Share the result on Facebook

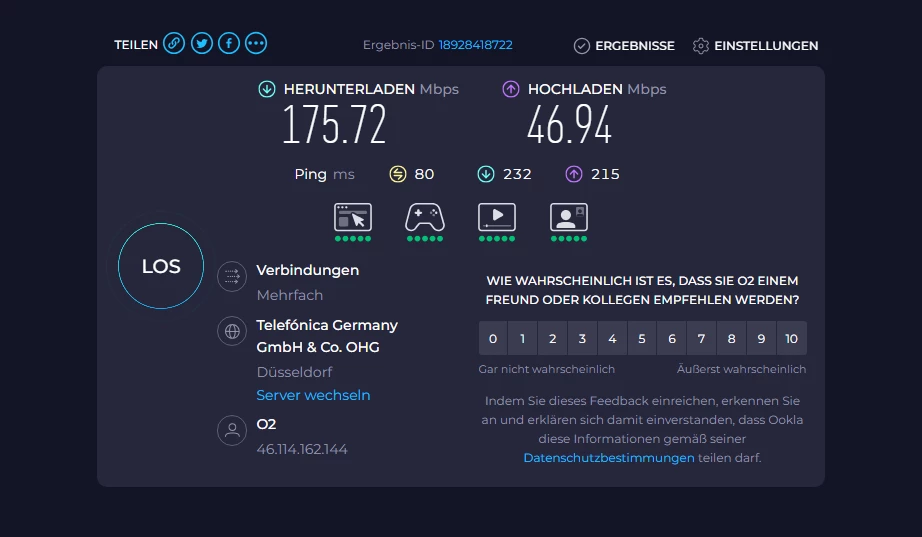pyautogui.click(x=229, y=44)
